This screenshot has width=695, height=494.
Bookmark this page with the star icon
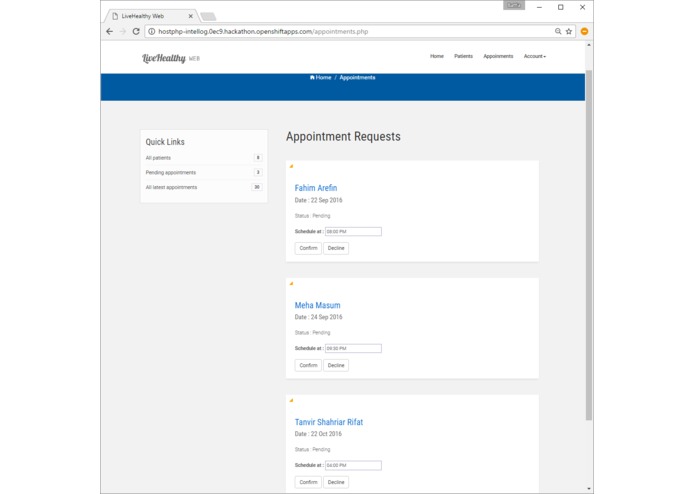point(569,31)
